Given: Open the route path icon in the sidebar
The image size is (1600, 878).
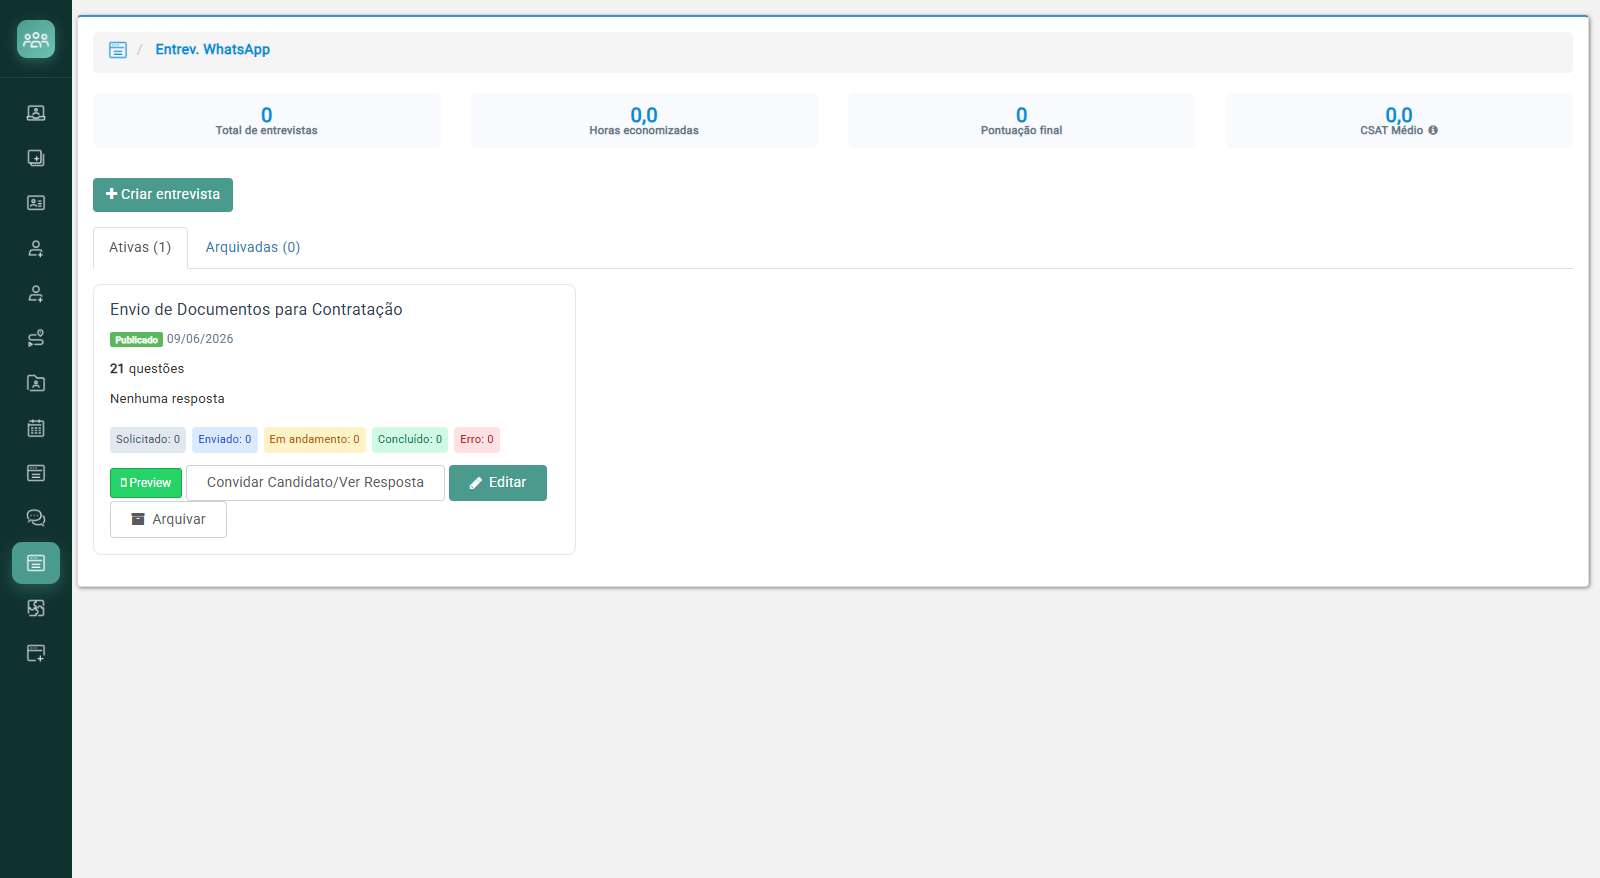Looking at the screenshot, I should (36, 338).
